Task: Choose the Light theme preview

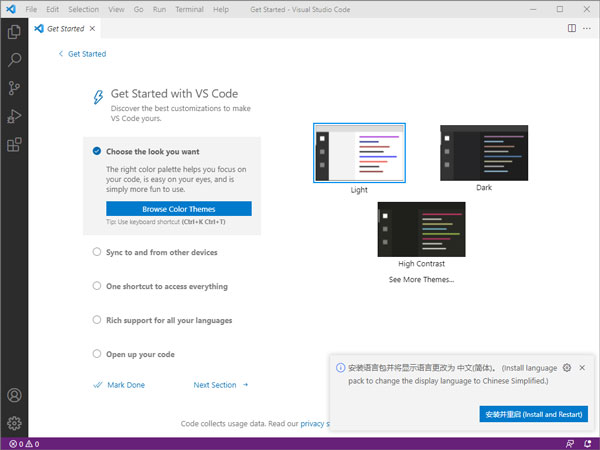Action: point(359,153)
